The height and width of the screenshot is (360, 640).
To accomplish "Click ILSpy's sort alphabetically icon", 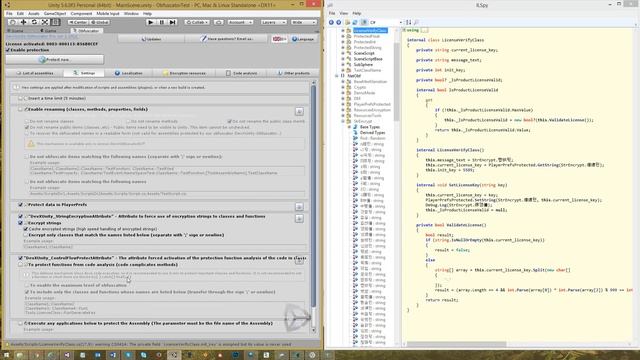I will tap(409, 22).
